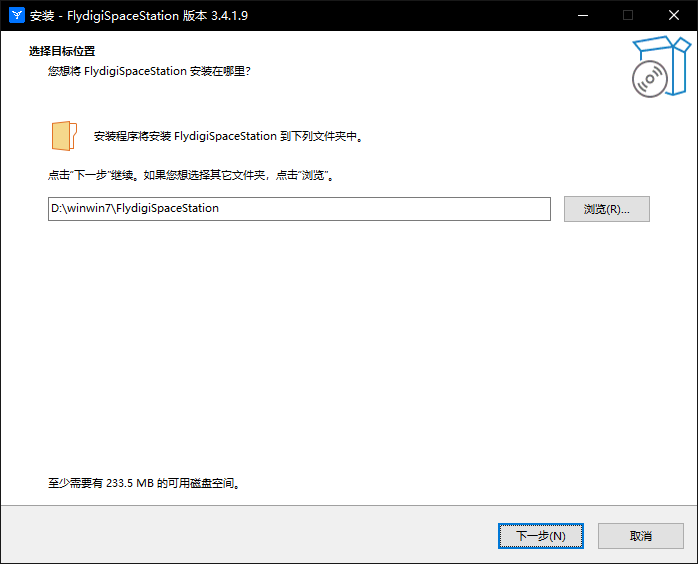The height and width of the screenshot is (564, 698).
Task: Click the orange folder icon
Action: (x=65, y=136)
